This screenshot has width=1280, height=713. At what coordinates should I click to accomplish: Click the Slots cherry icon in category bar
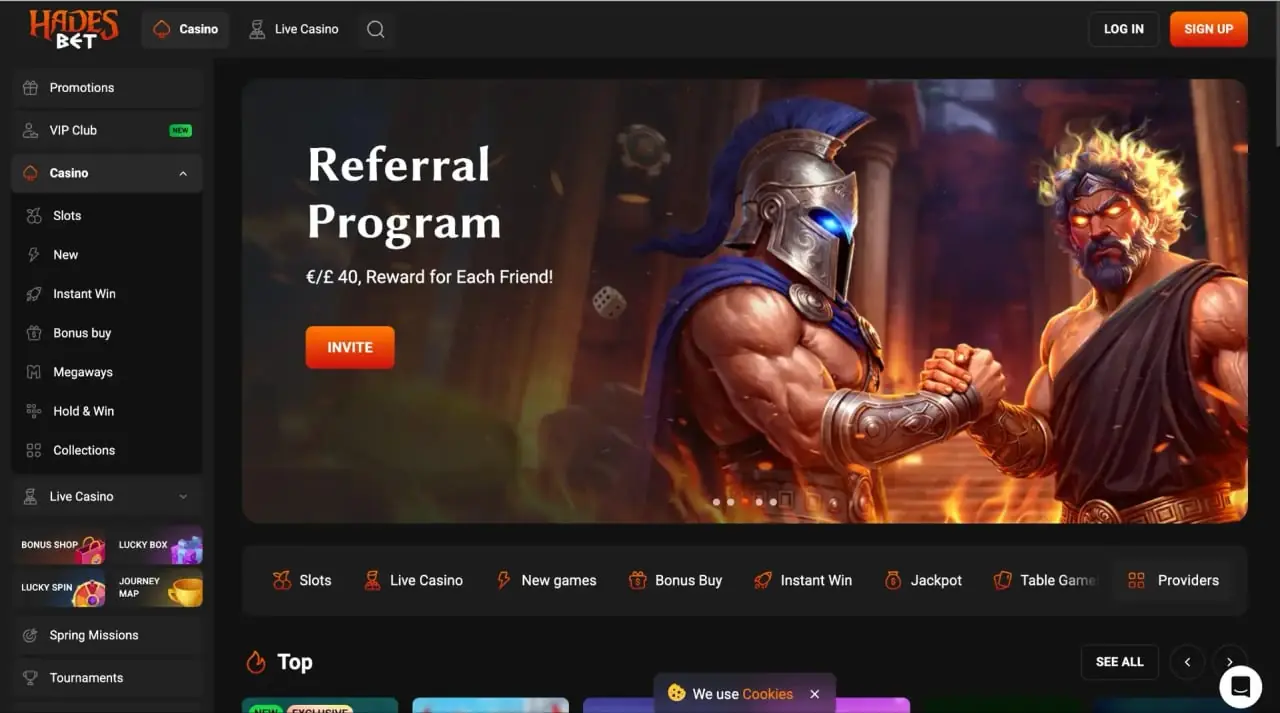[282, 580]
